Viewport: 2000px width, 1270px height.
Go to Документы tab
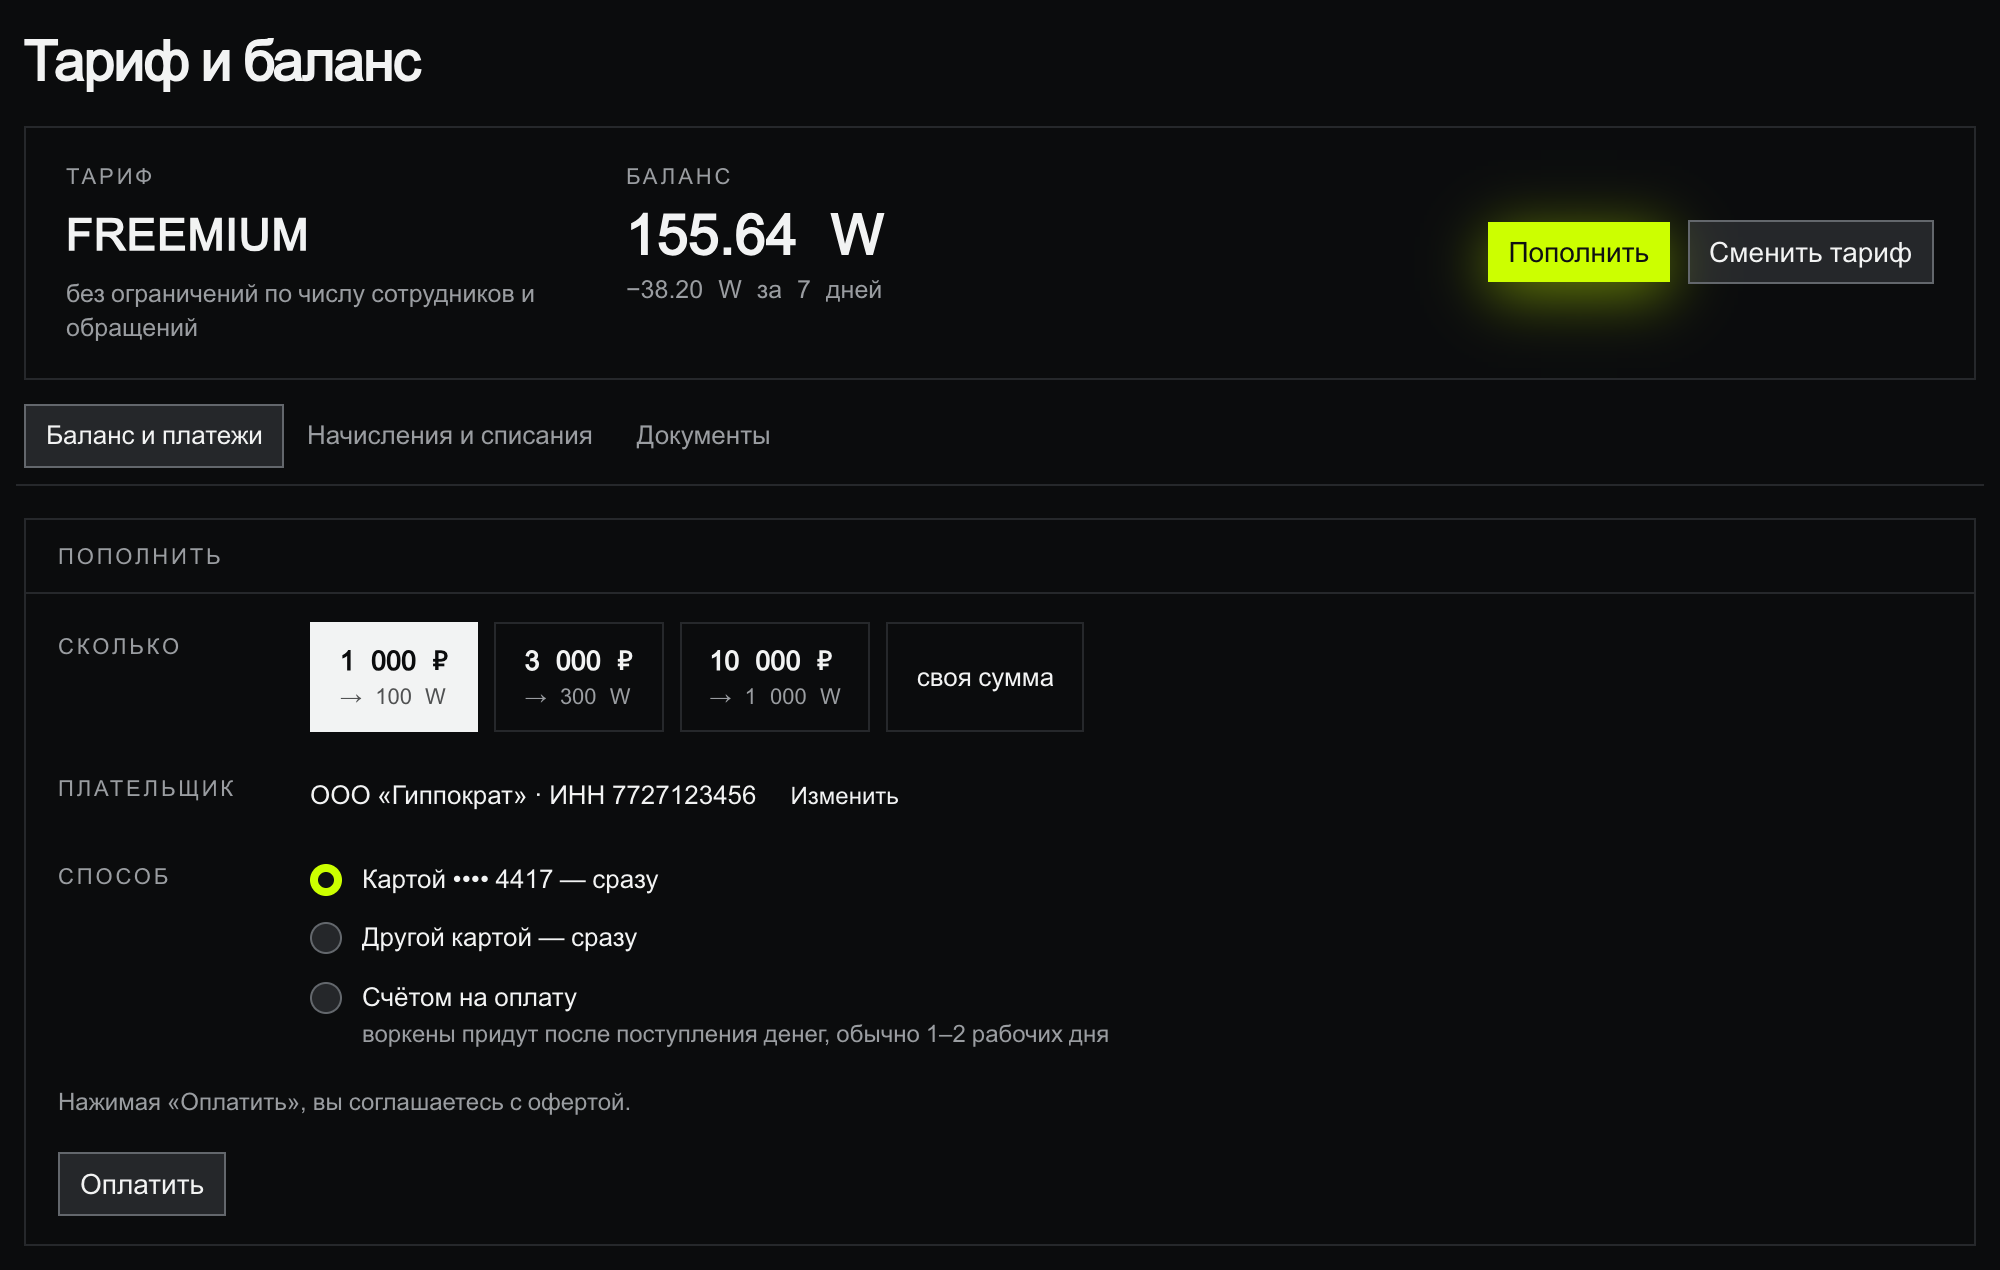click(x=703, y=436)
